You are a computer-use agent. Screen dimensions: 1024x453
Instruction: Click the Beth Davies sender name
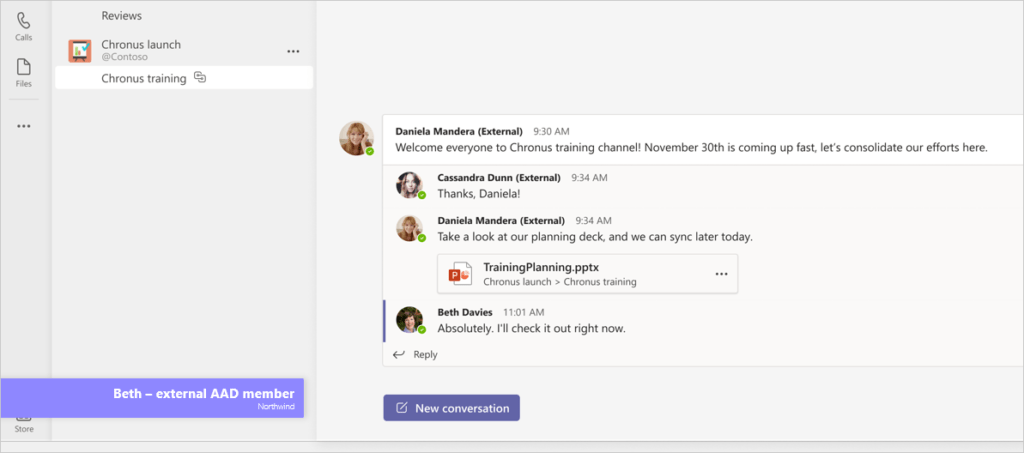click(x=465, y=312)
